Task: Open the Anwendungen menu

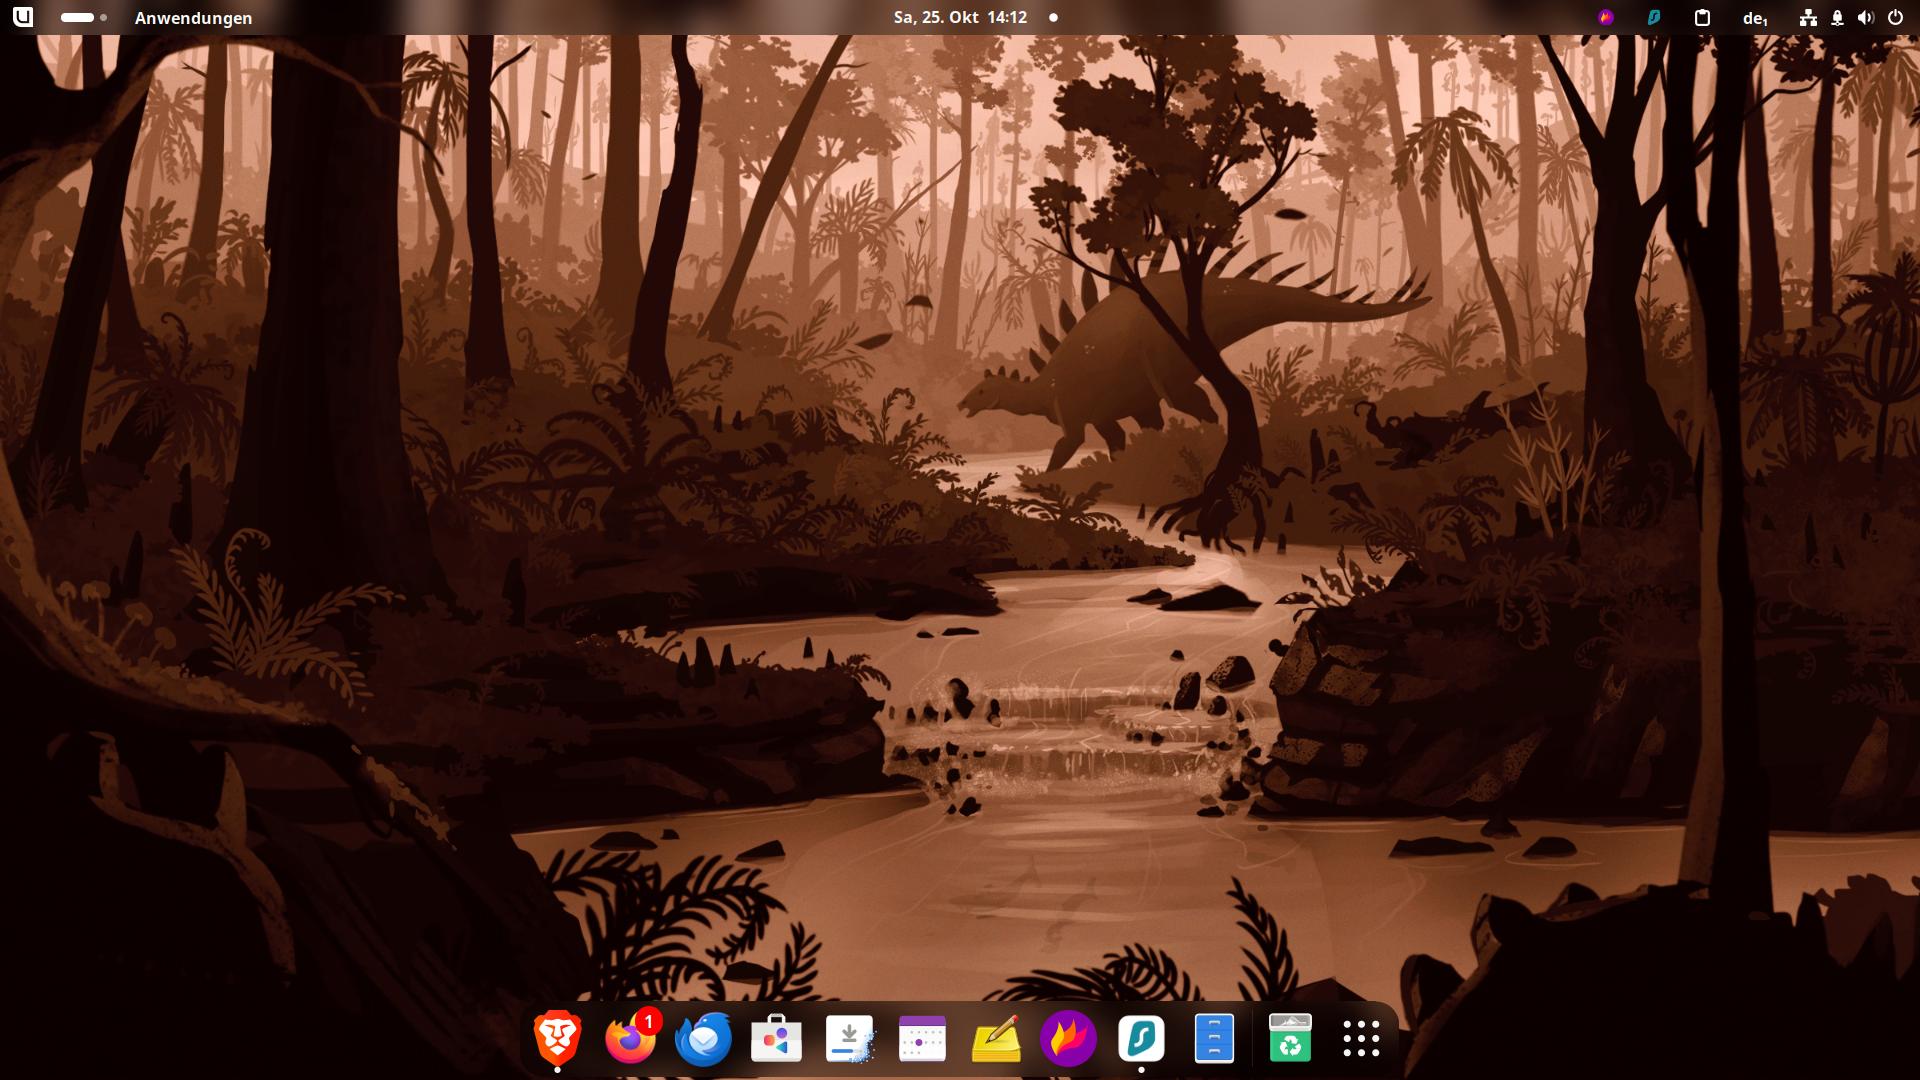Action: coord(193,18)
